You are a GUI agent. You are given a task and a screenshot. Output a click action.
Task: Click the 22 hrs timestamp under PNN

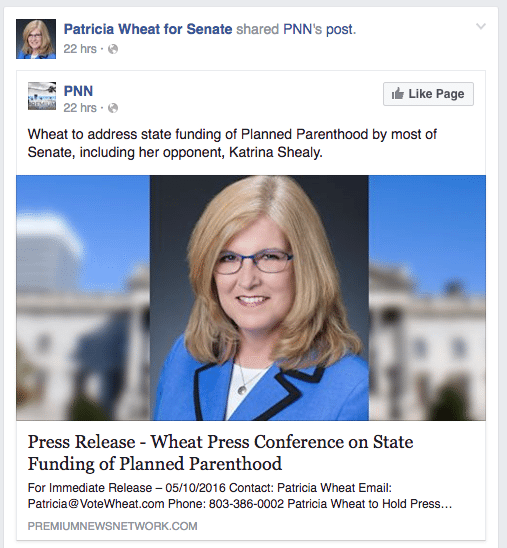pos(80,108)
